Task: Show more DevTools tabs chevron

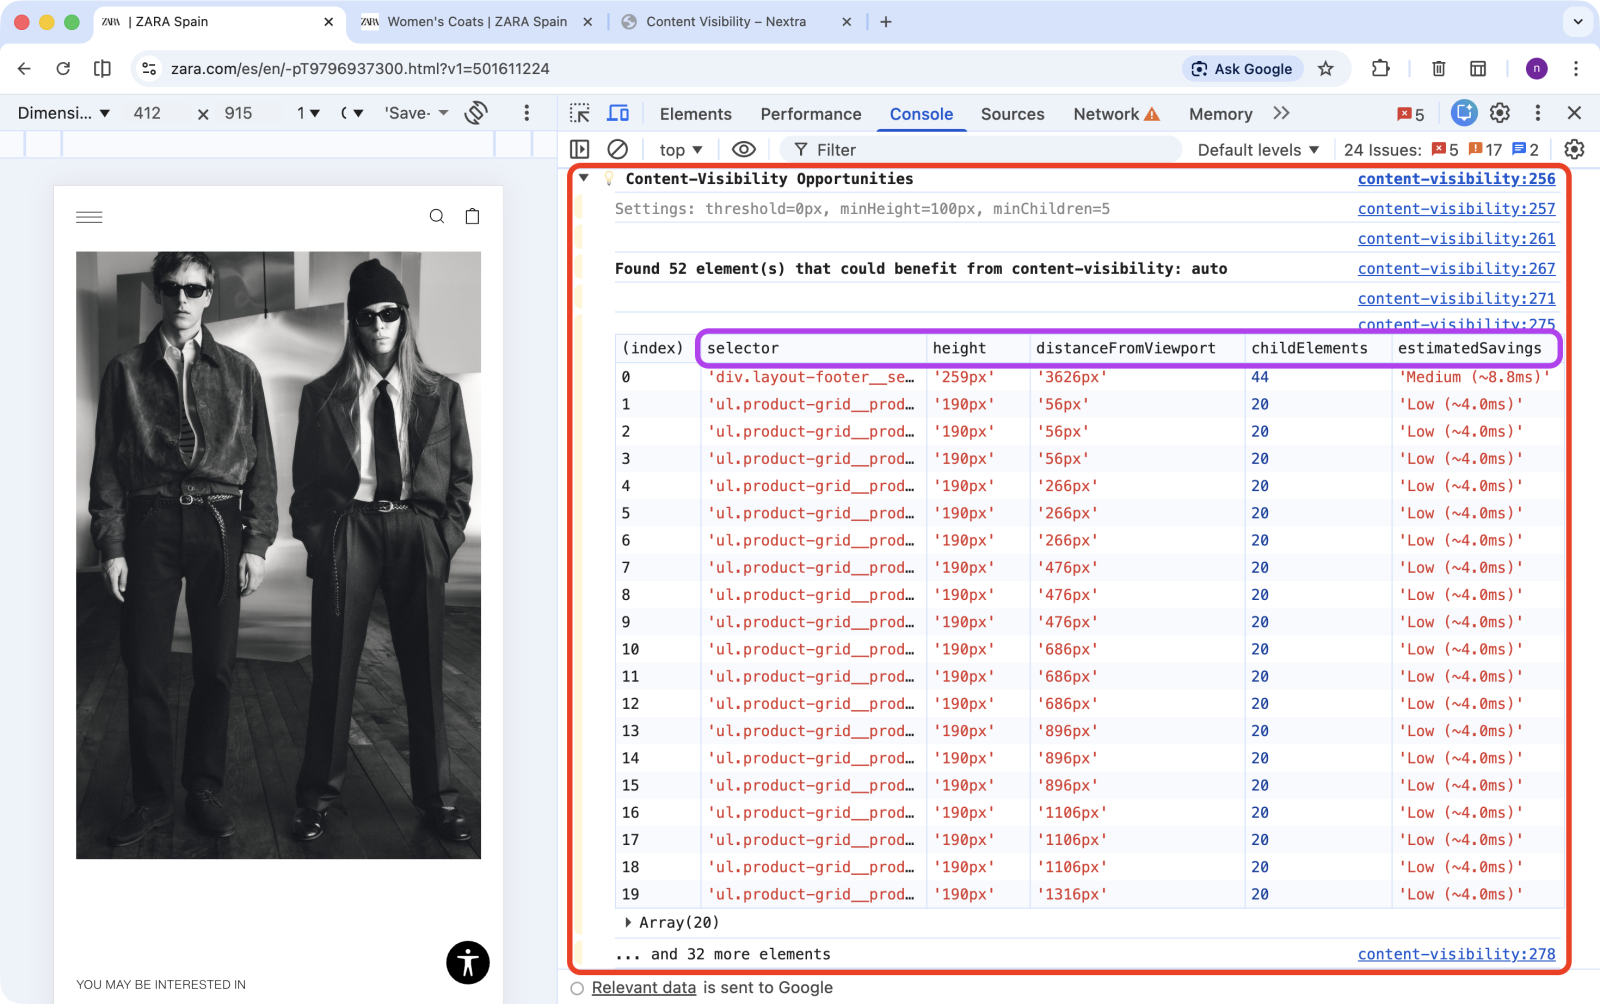Action: (1282, 113)
